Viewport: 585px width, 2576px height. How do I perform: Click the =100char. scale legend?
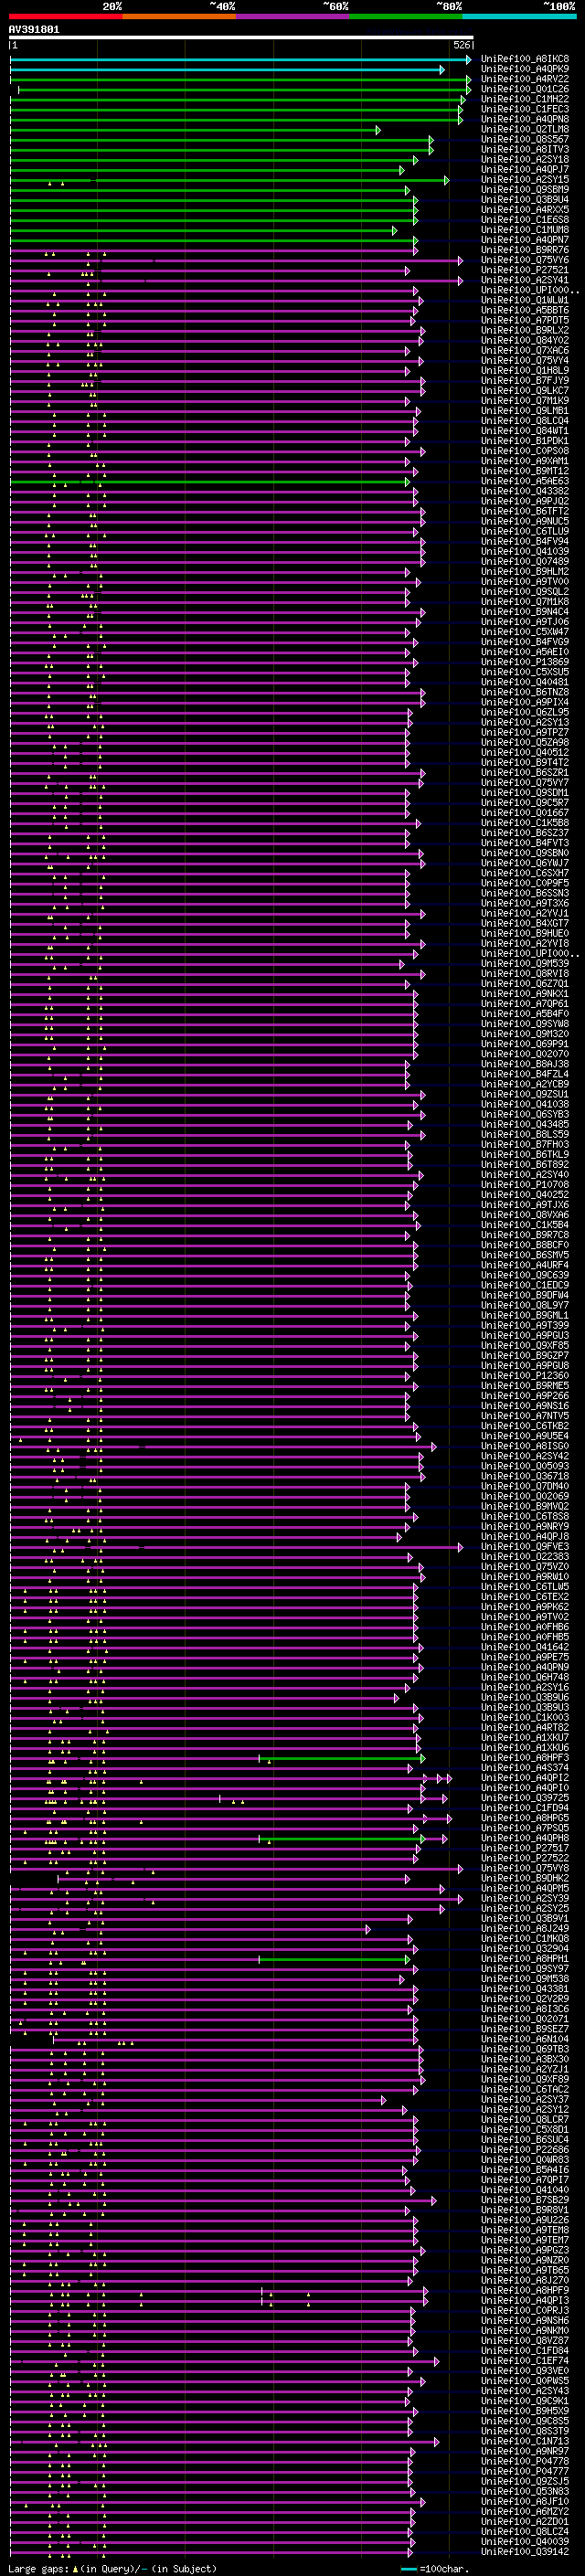435,2568
